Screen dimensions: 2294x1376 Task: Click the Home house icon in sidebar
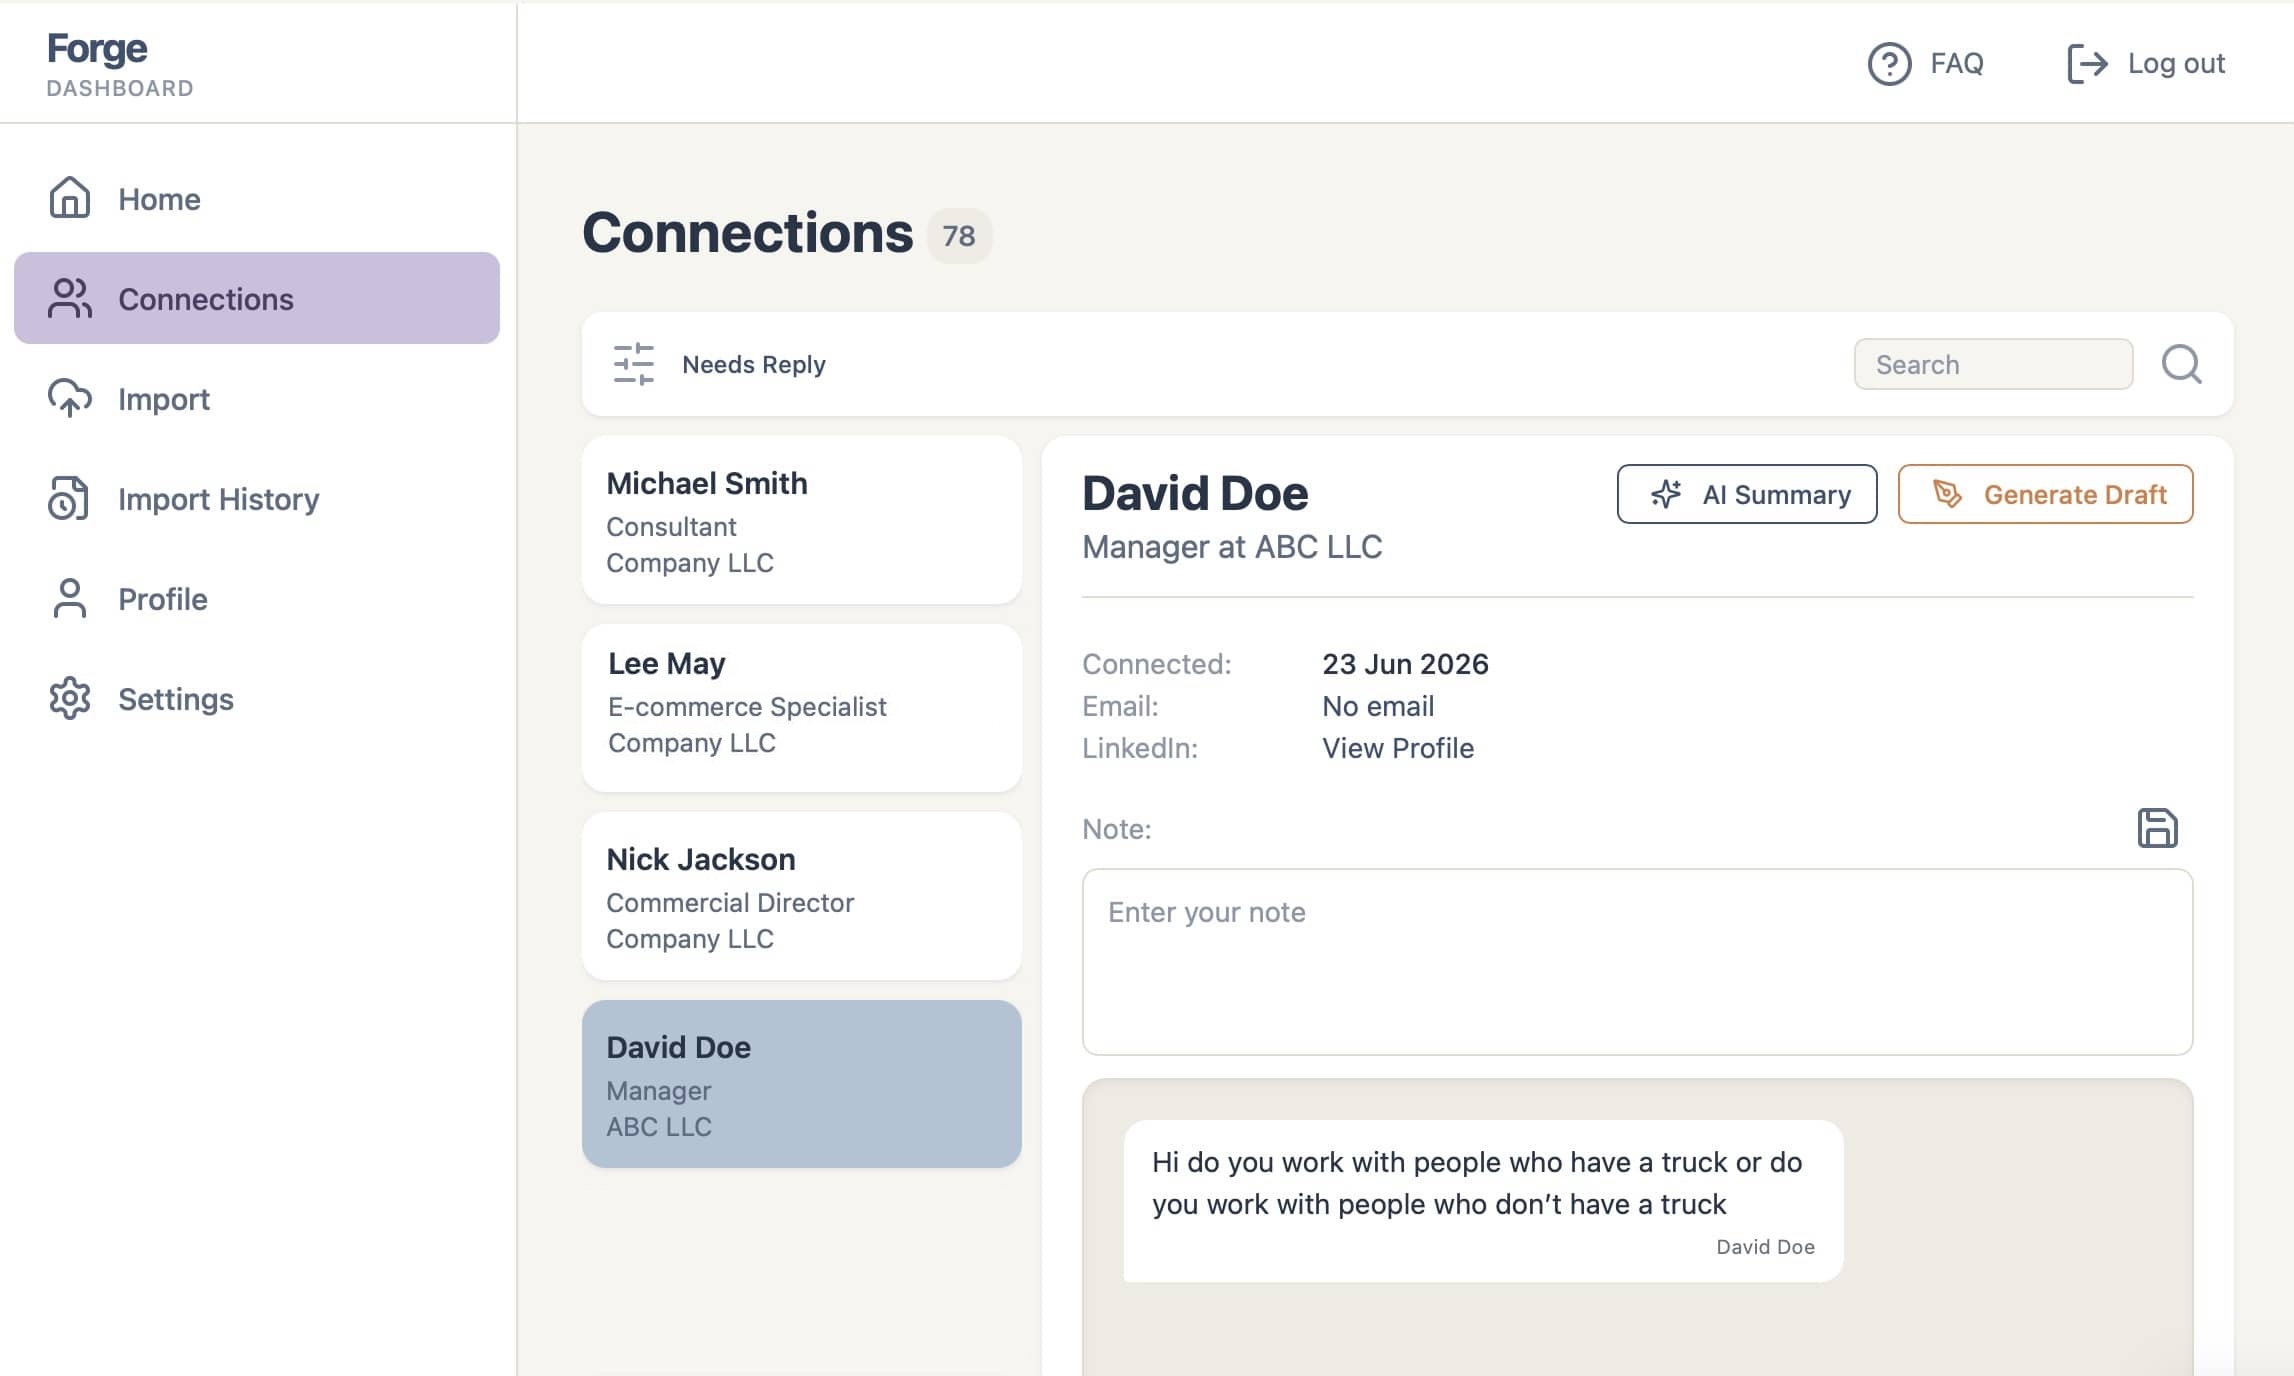pyautogui.click(x=69, y=198)
